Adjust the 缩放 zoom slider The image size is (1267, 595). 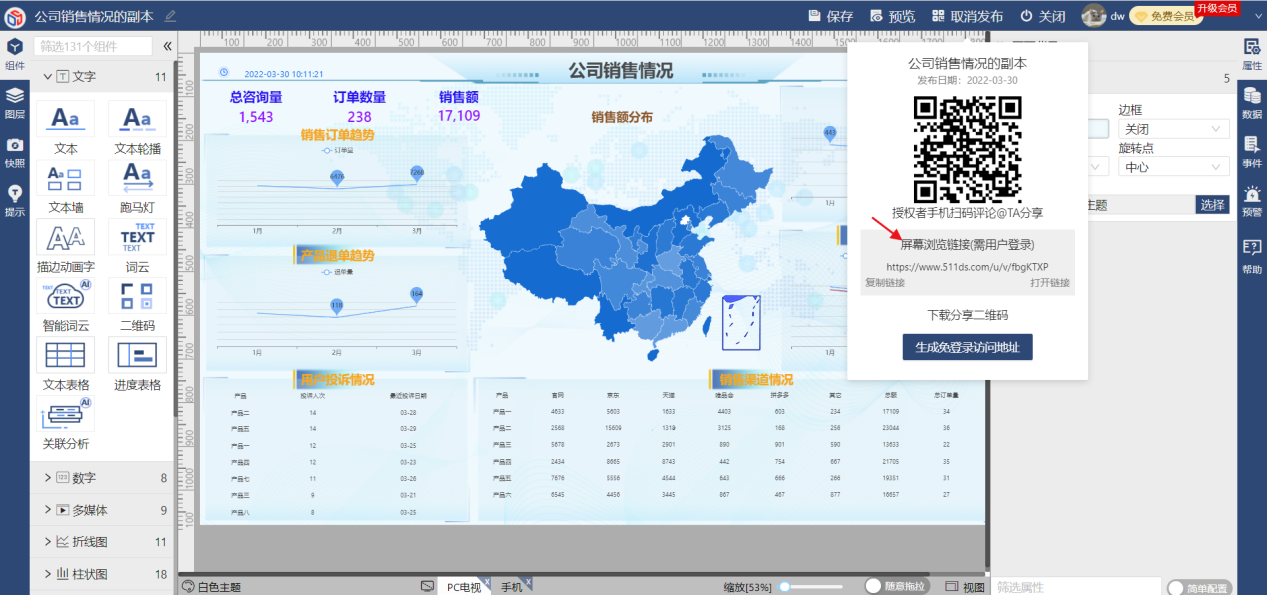(811, 587)
